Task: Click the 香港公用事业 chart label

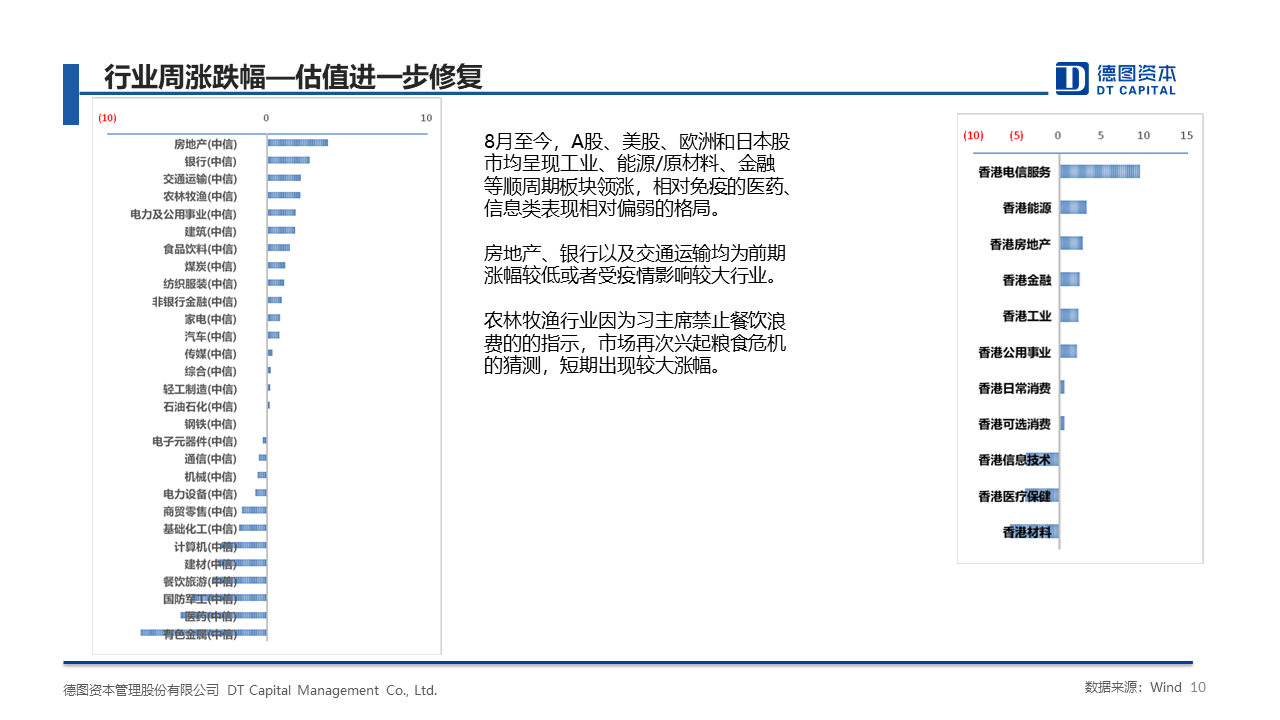Action: pyautogui.click(x=1014, y=352)
